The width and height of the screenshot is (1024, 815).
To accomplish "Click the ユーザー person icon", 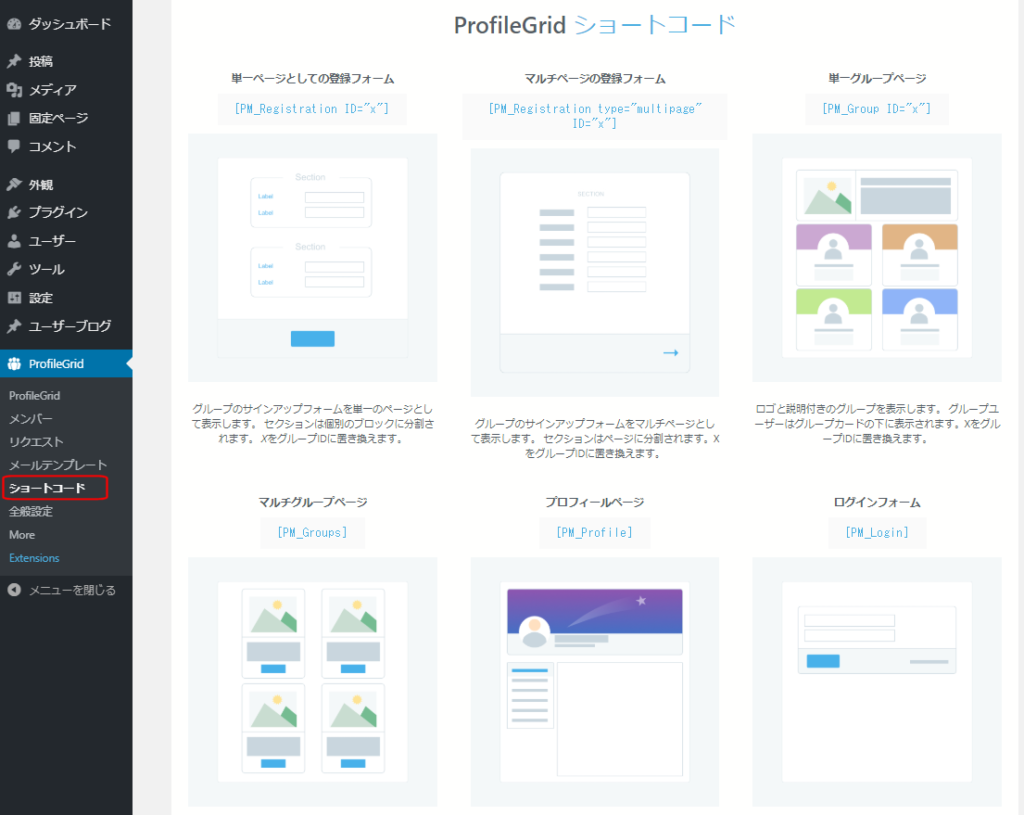I will coord(14,241).
